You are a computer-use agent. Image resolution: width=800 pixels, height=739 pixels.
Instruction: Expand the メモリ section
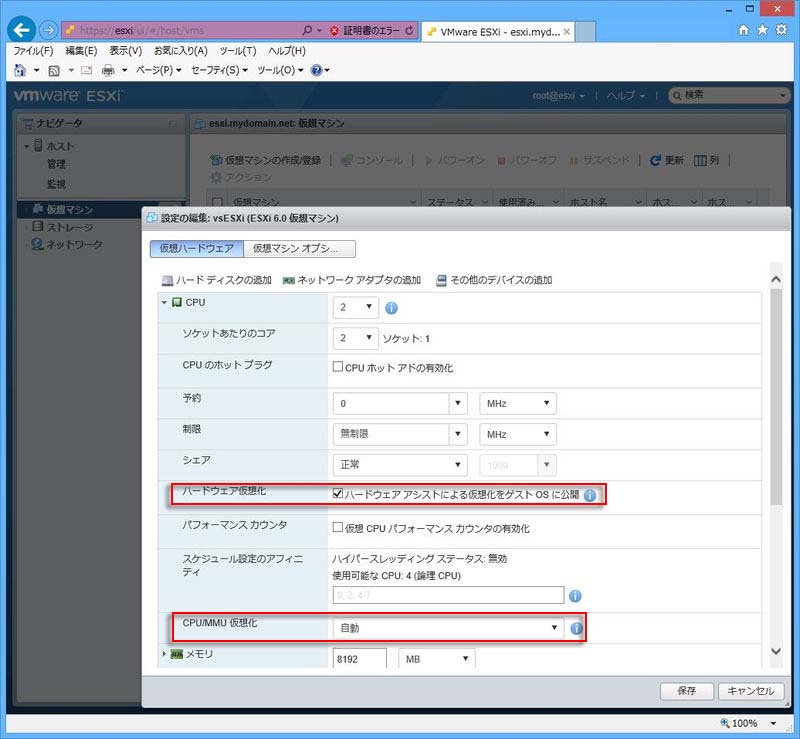164,654
